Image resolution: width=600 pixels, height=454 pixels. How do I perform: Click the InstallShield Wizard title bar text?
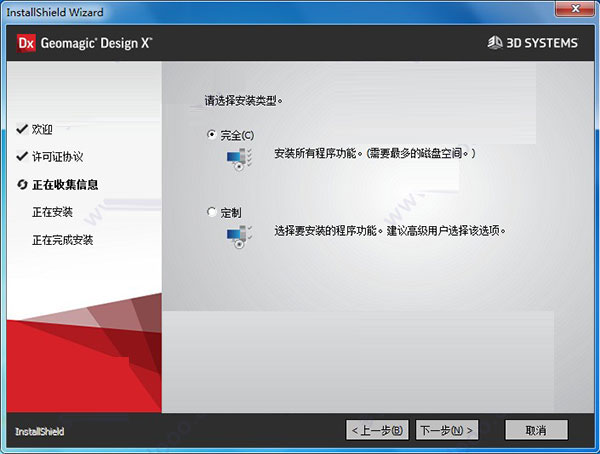coord(55,12)
